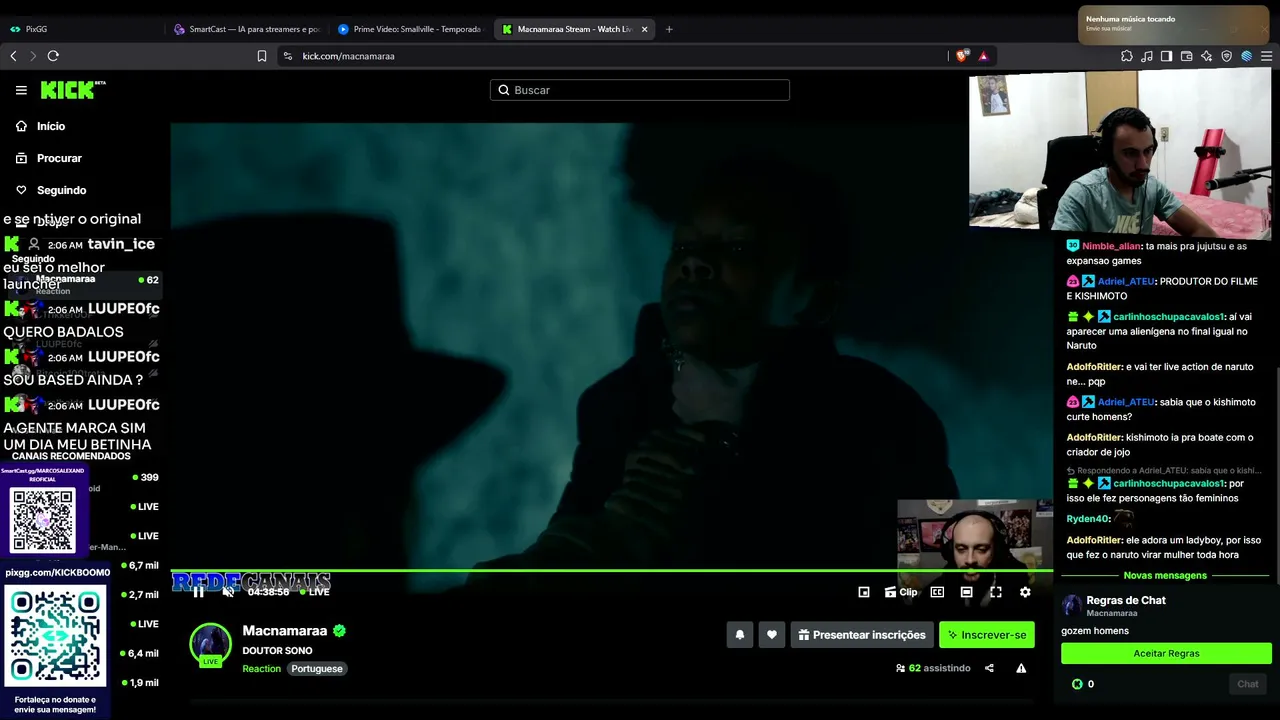Jump to LIVE indicator in player
Image resolution: width=1280 pixels, height=720 pixels.
coord(315,592)
